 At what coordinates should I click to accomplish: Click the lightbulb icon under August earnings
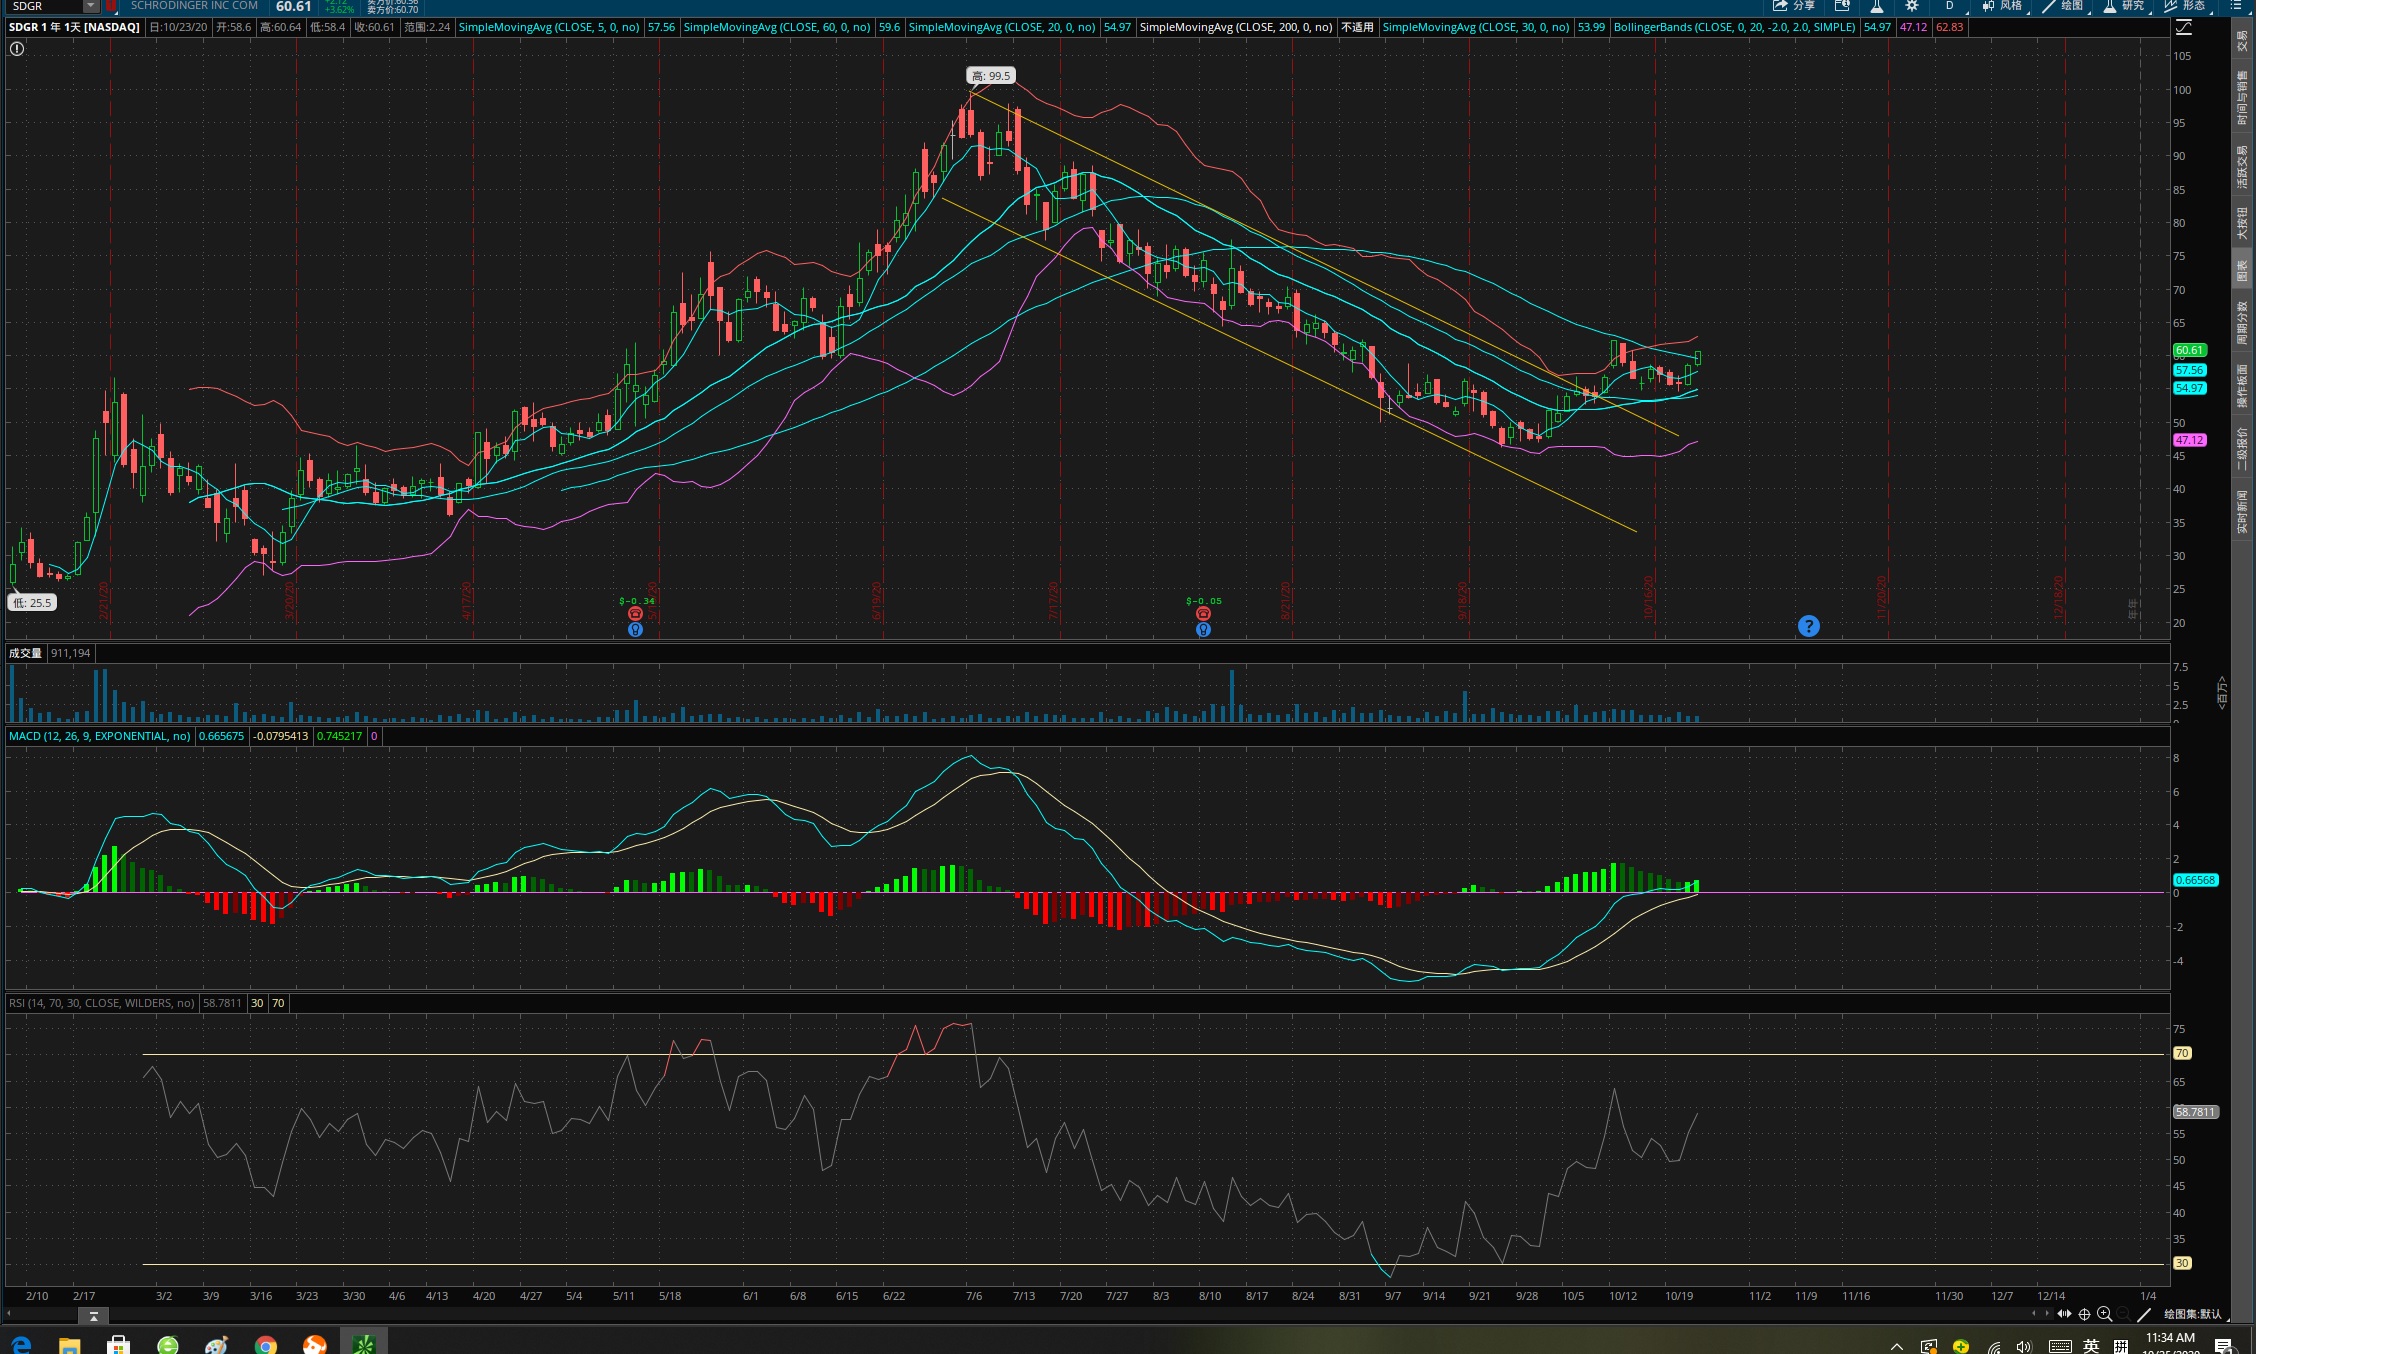[1203, 629]
